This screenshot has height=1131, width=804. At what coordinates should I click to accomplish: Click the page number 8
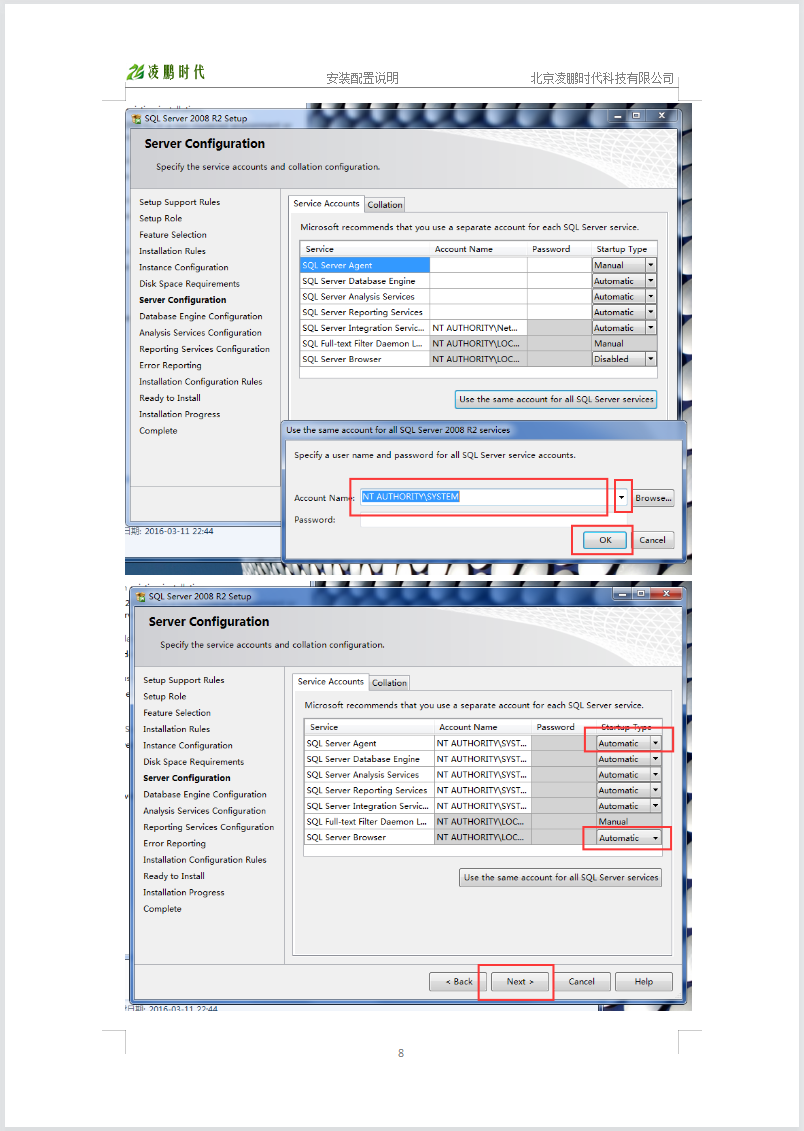tap(401, 1053)
